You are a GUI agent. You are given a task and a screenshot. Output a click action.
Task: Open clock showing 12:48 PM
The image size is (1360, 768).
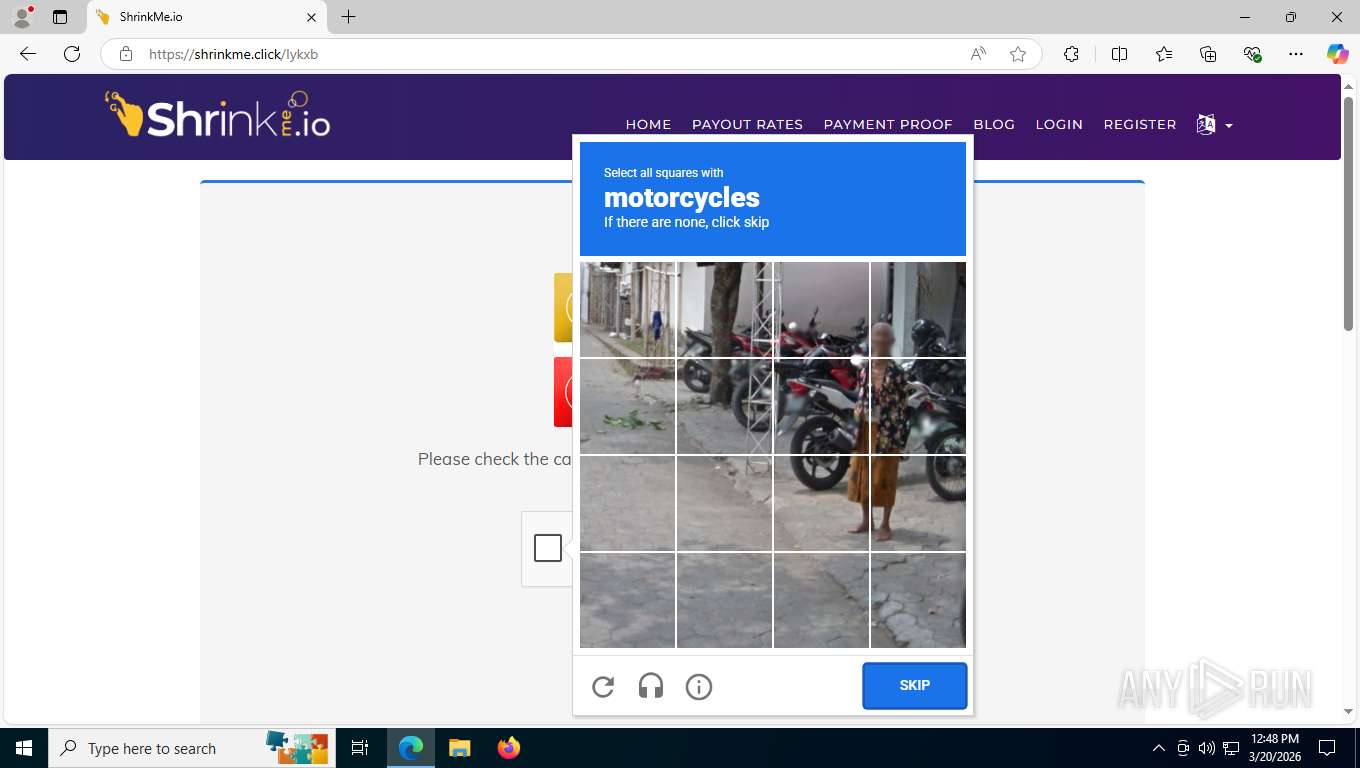(x=1275, y=748)
